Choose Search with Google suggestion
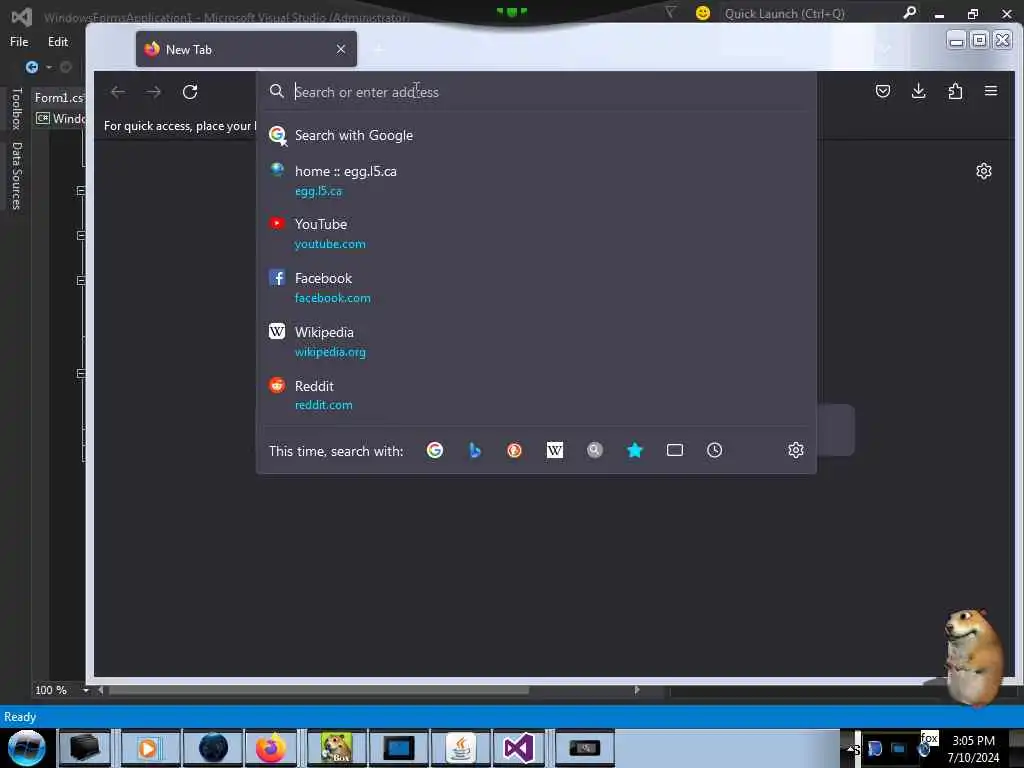This screenshot has width=1024, height=768. click(536, 135)
